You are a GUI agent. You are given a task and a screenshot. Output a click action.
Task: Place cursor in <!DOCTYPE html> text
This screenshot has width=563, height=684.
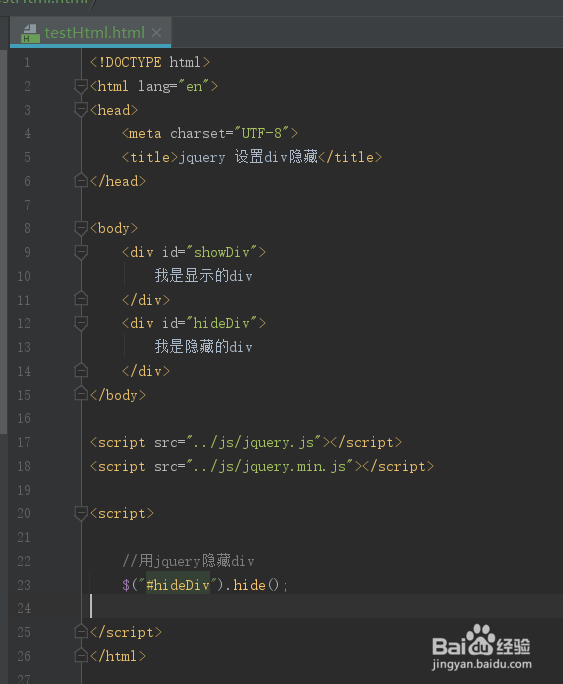click(150, 62)
